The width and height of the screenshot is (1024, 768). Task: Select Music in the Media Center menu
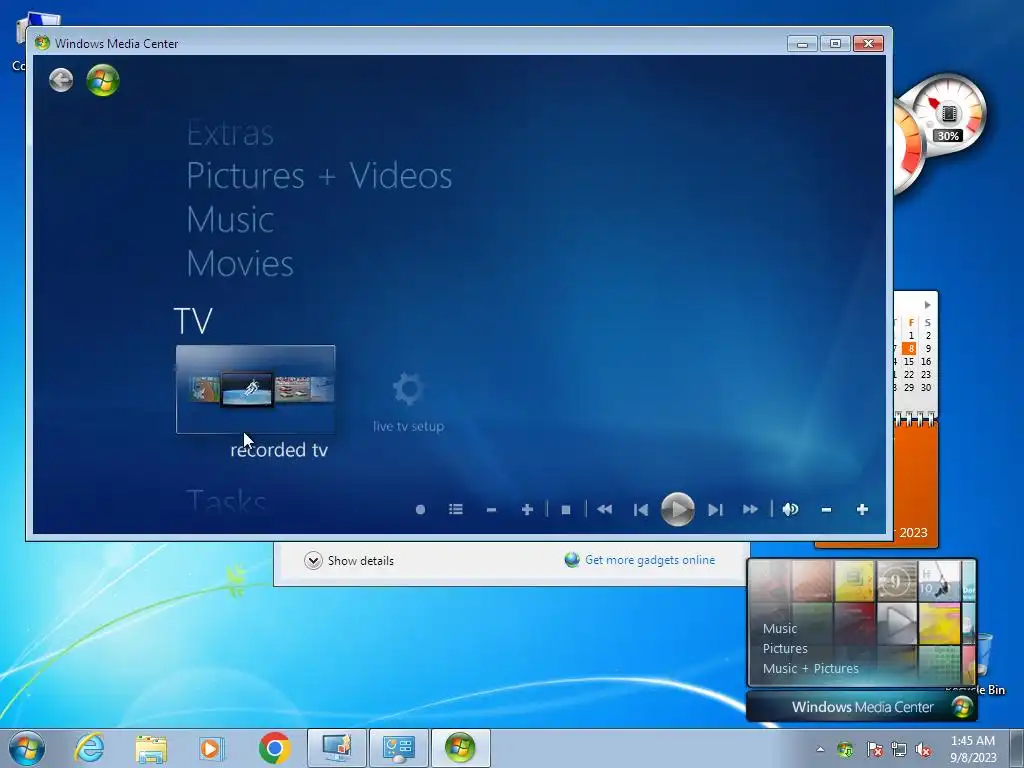click(230, 219)
